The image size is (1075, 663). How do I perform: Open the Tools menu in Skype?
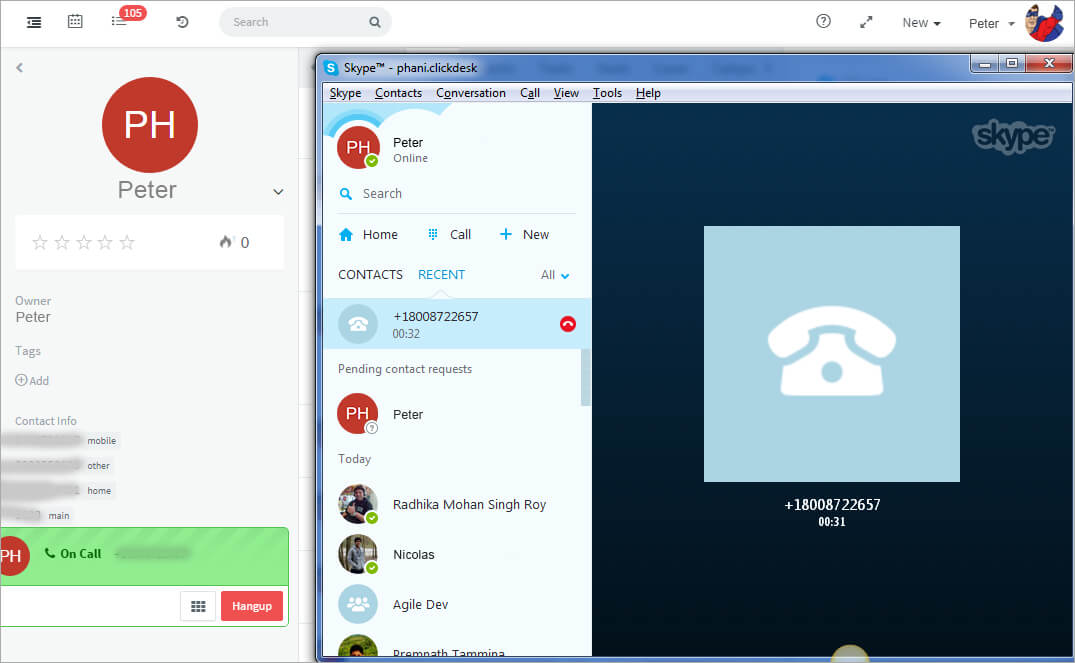607,93
